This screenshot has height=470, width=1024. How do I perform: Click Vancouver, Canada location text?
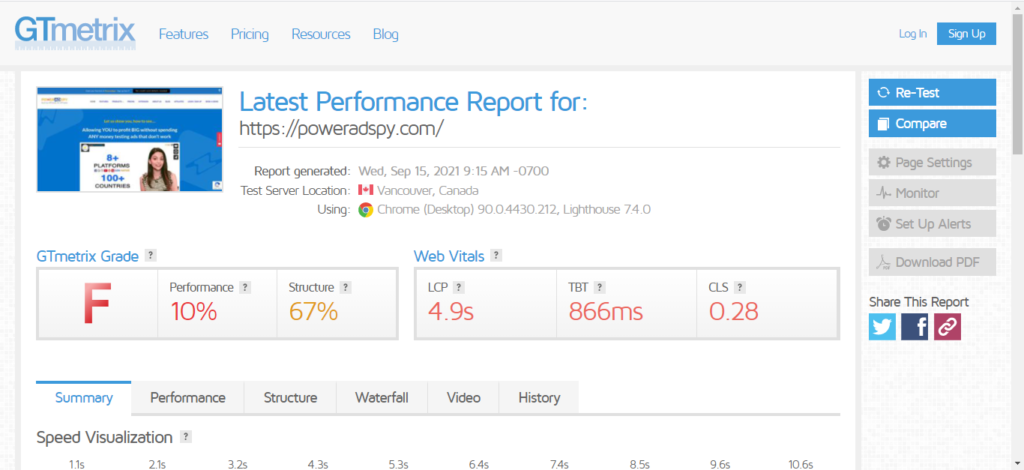[428, 191]
